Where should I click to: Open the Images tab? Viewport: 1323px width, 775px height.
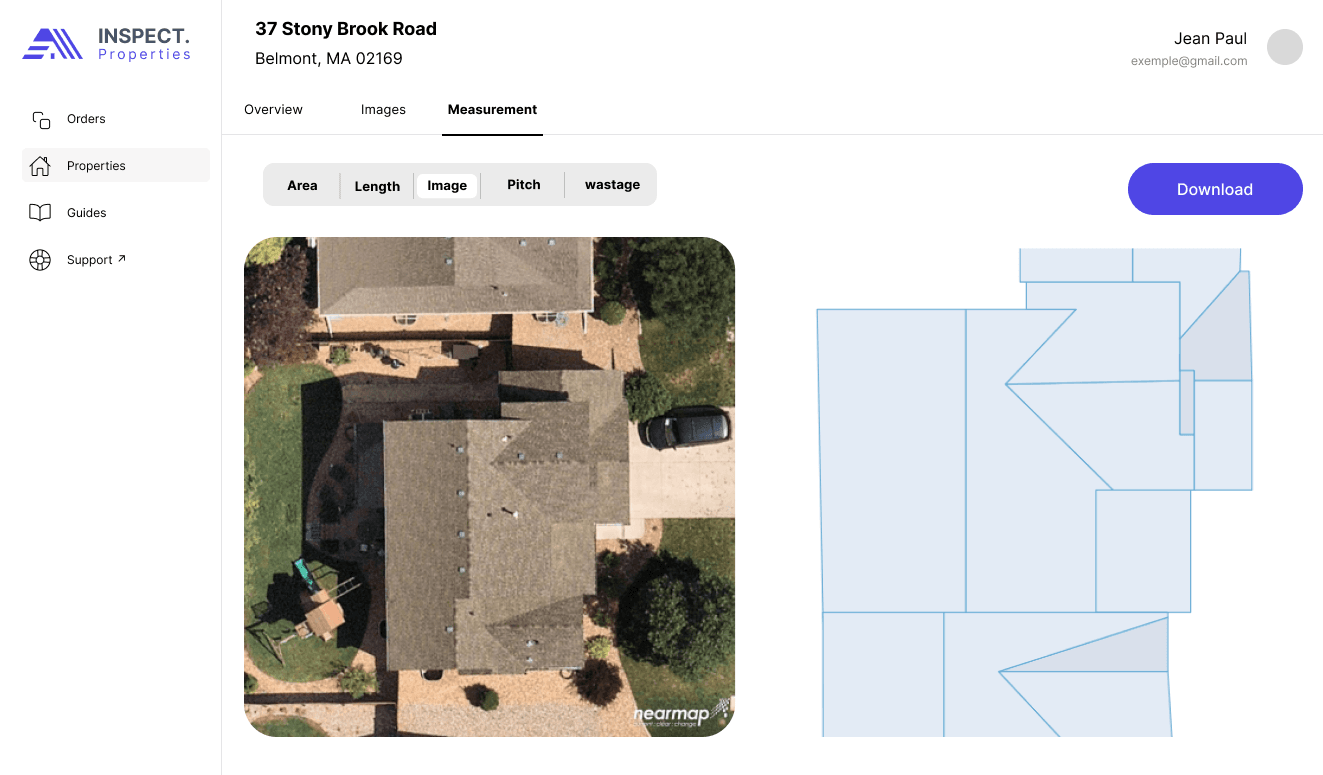click(383, 110)
